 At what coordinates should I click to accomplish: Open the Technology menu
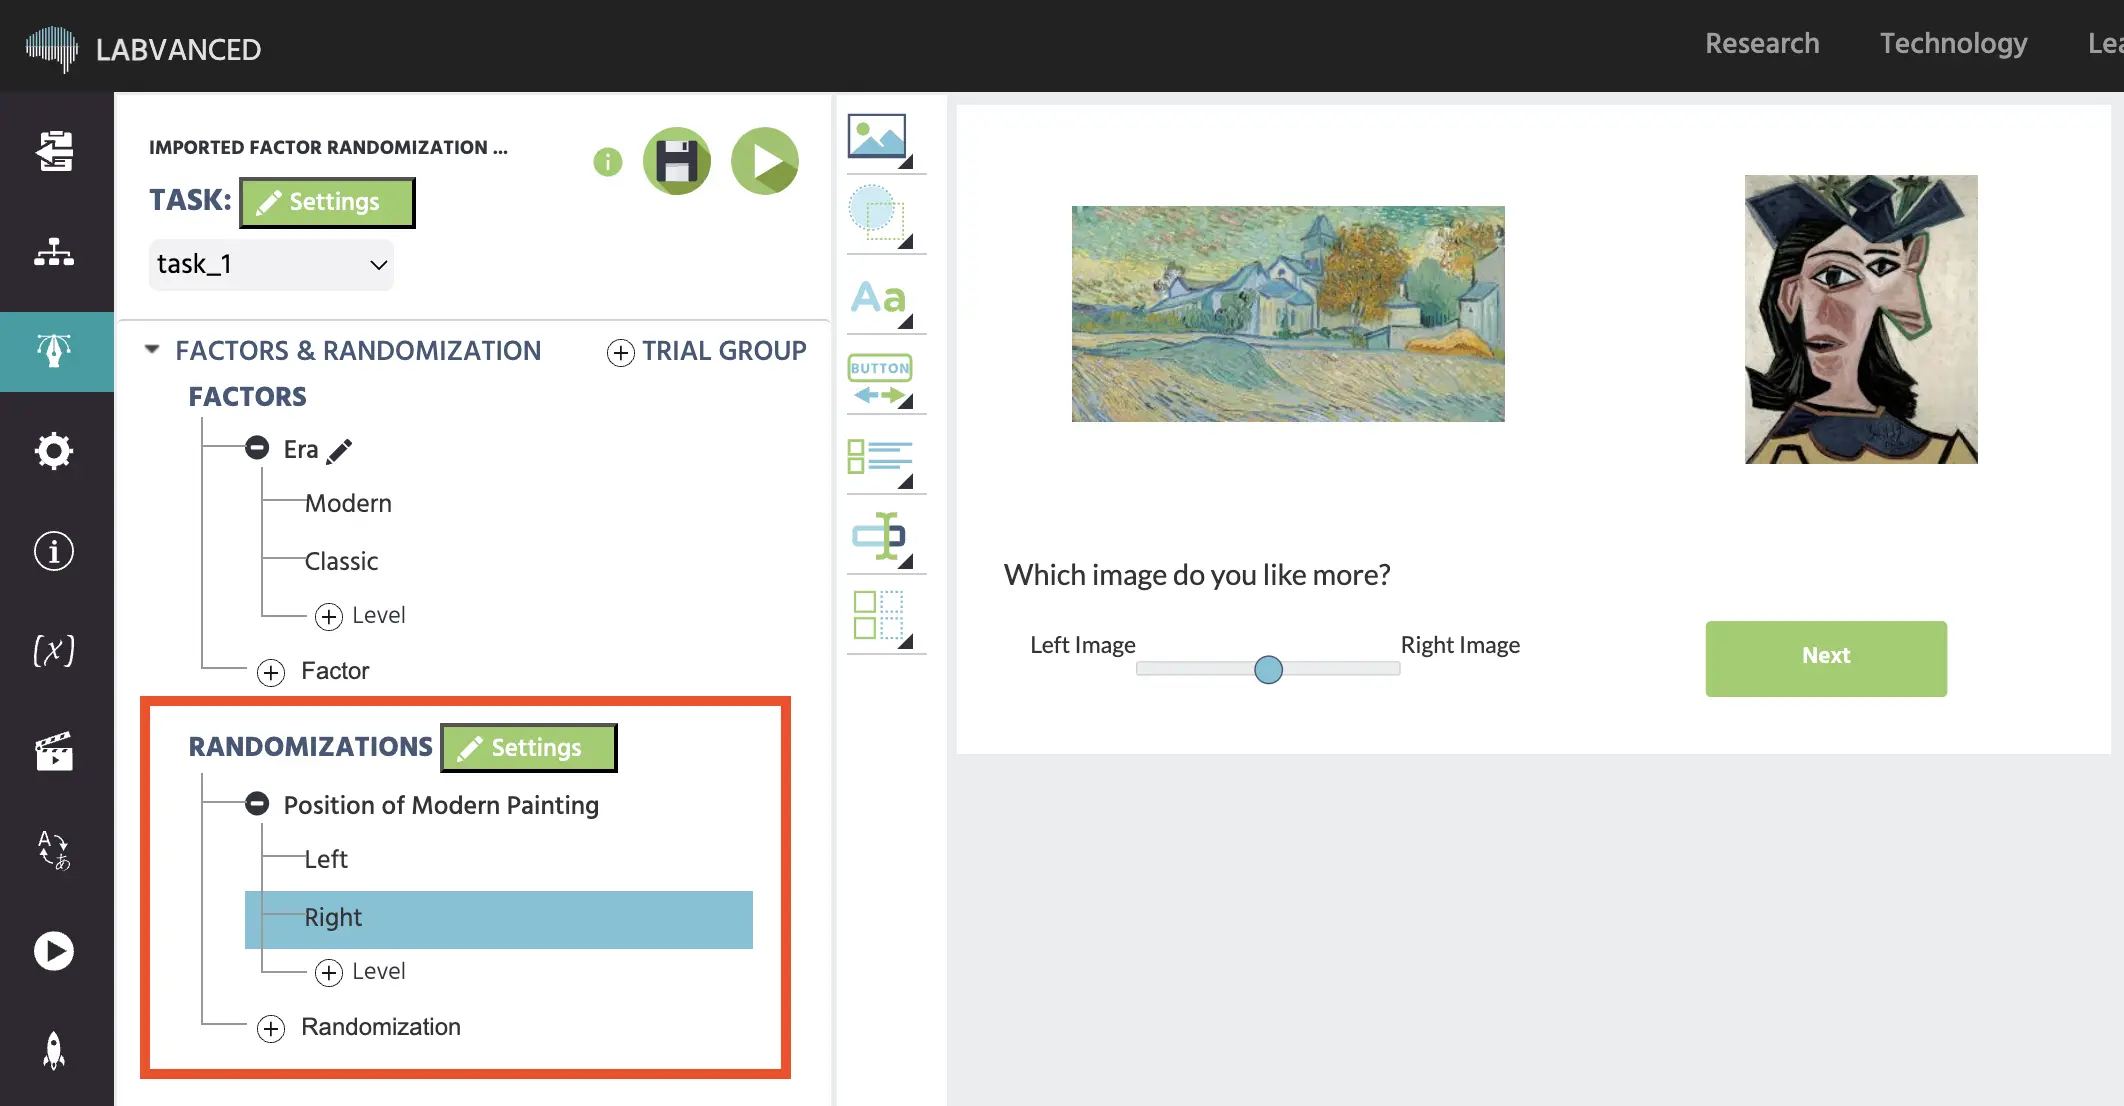(1953, 44)
